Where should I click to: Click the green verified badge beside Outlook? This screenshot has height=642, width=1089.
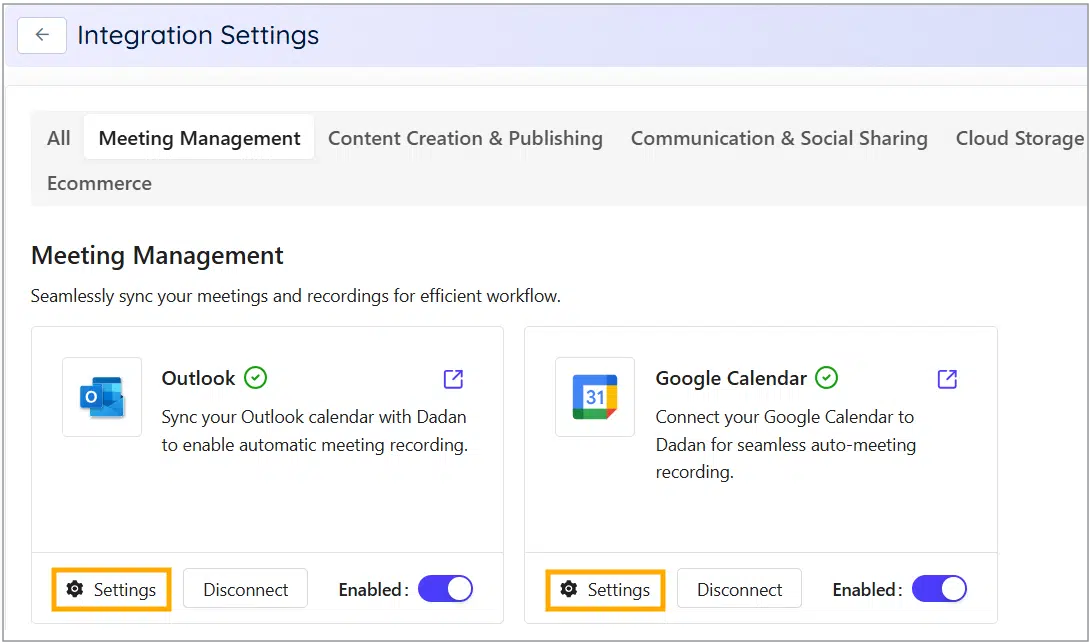pos(254,378)
